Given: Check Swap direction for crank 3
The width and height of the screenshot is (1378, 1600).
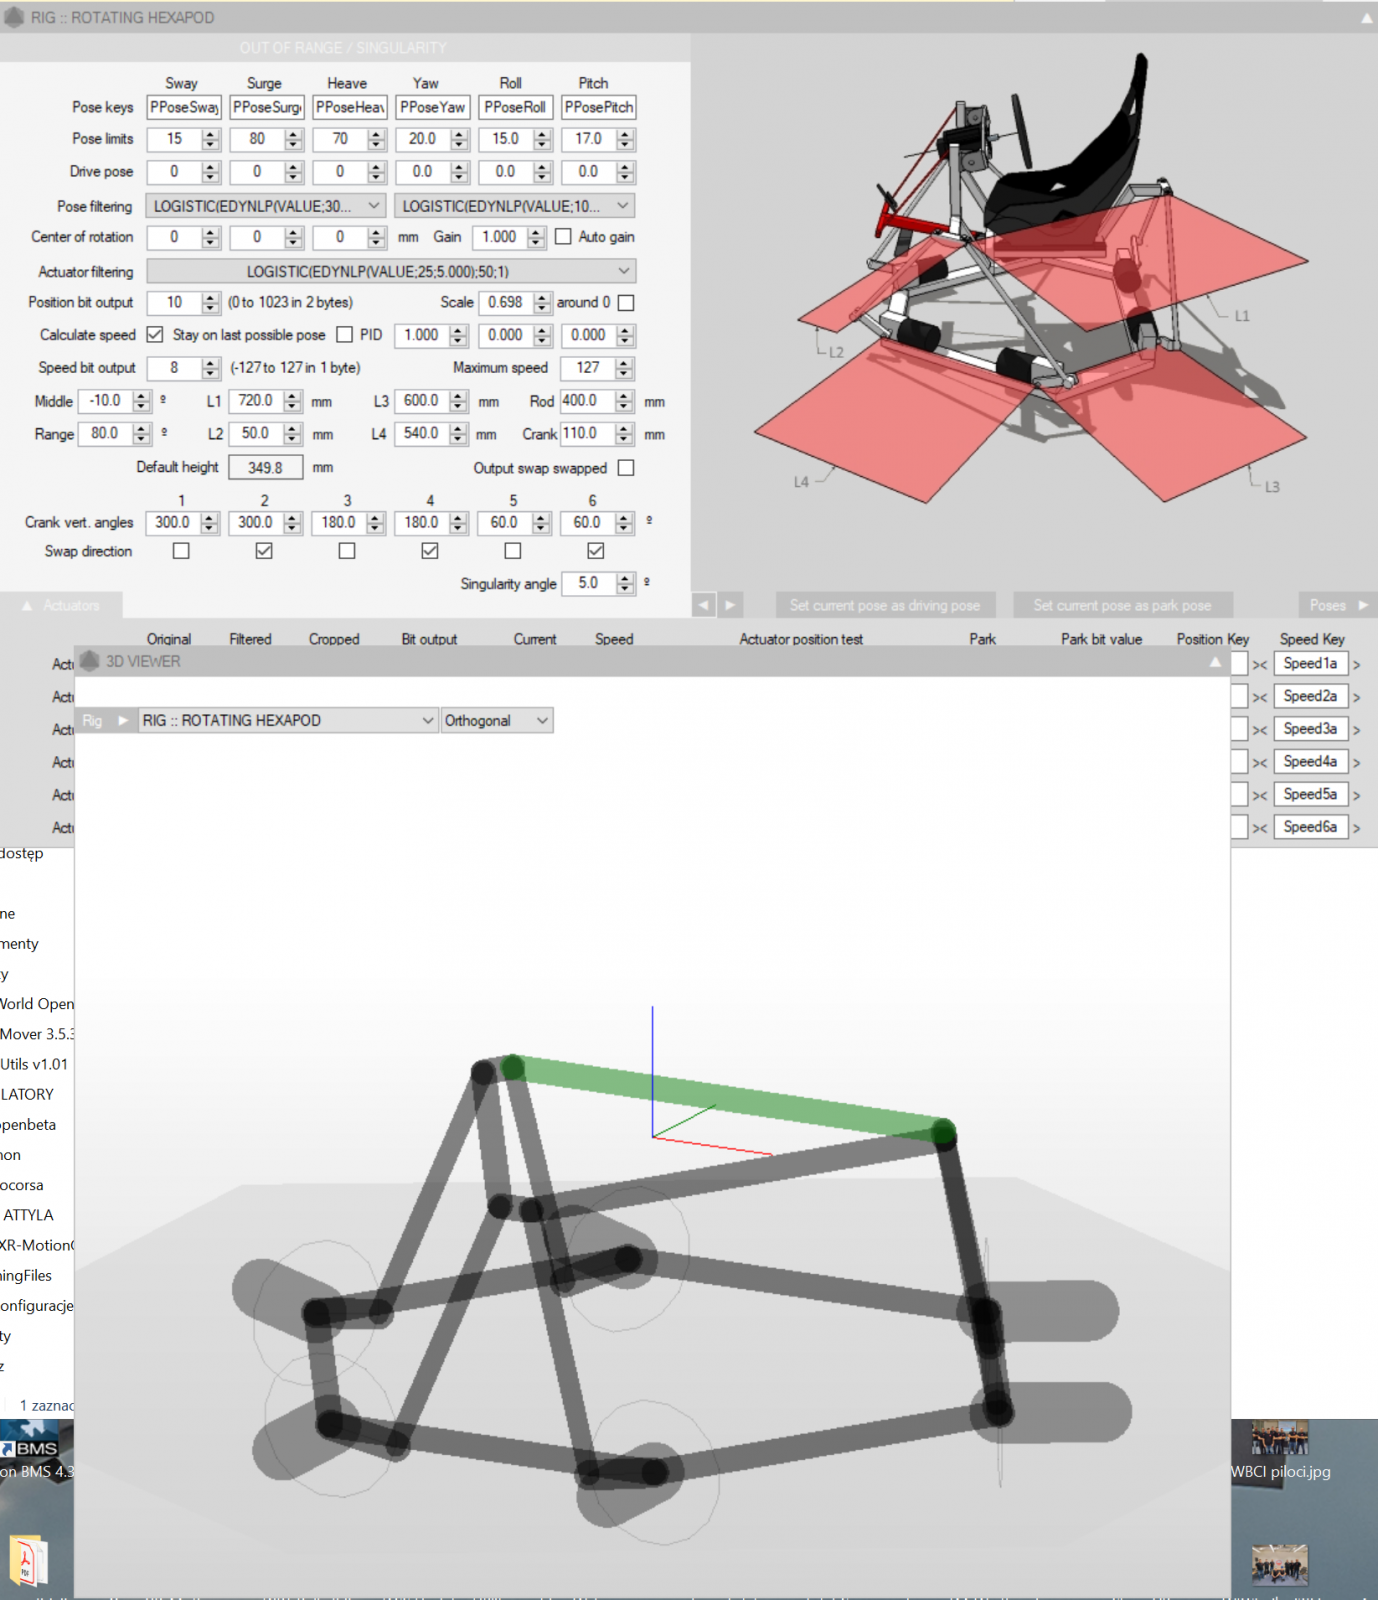Looking at the screenshot, I should point(347,551).
